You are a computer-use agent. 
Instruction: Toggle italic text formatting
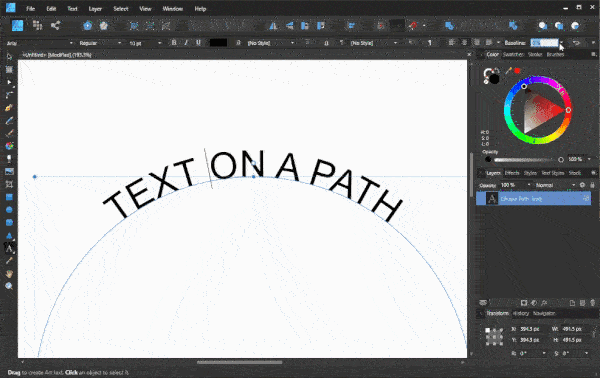(186, 42)
